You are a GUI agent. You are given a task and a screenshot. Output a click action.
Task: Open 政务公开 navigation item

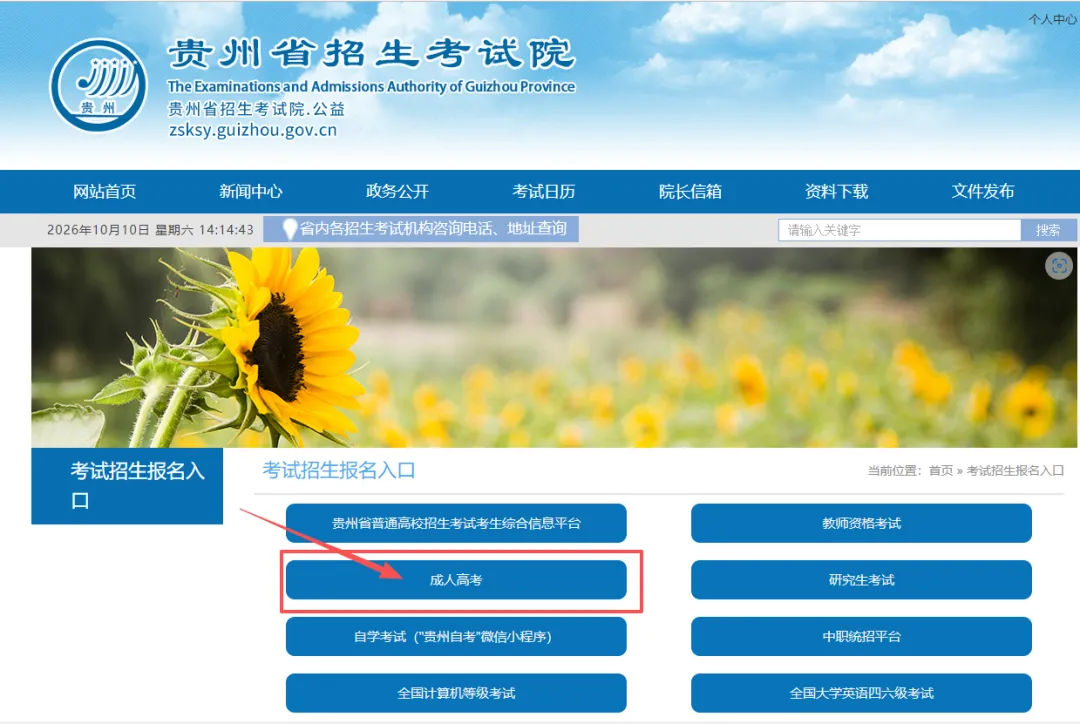[397, 192]
